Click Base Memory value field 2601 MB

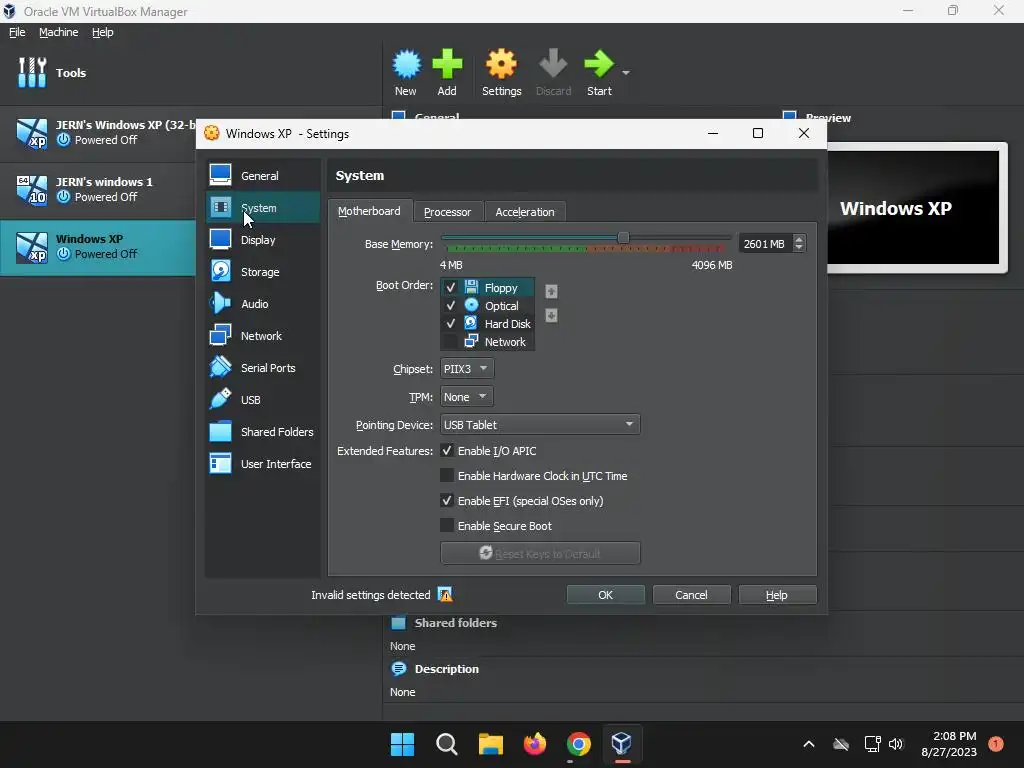pyautogui.click(x=765, y=244)
